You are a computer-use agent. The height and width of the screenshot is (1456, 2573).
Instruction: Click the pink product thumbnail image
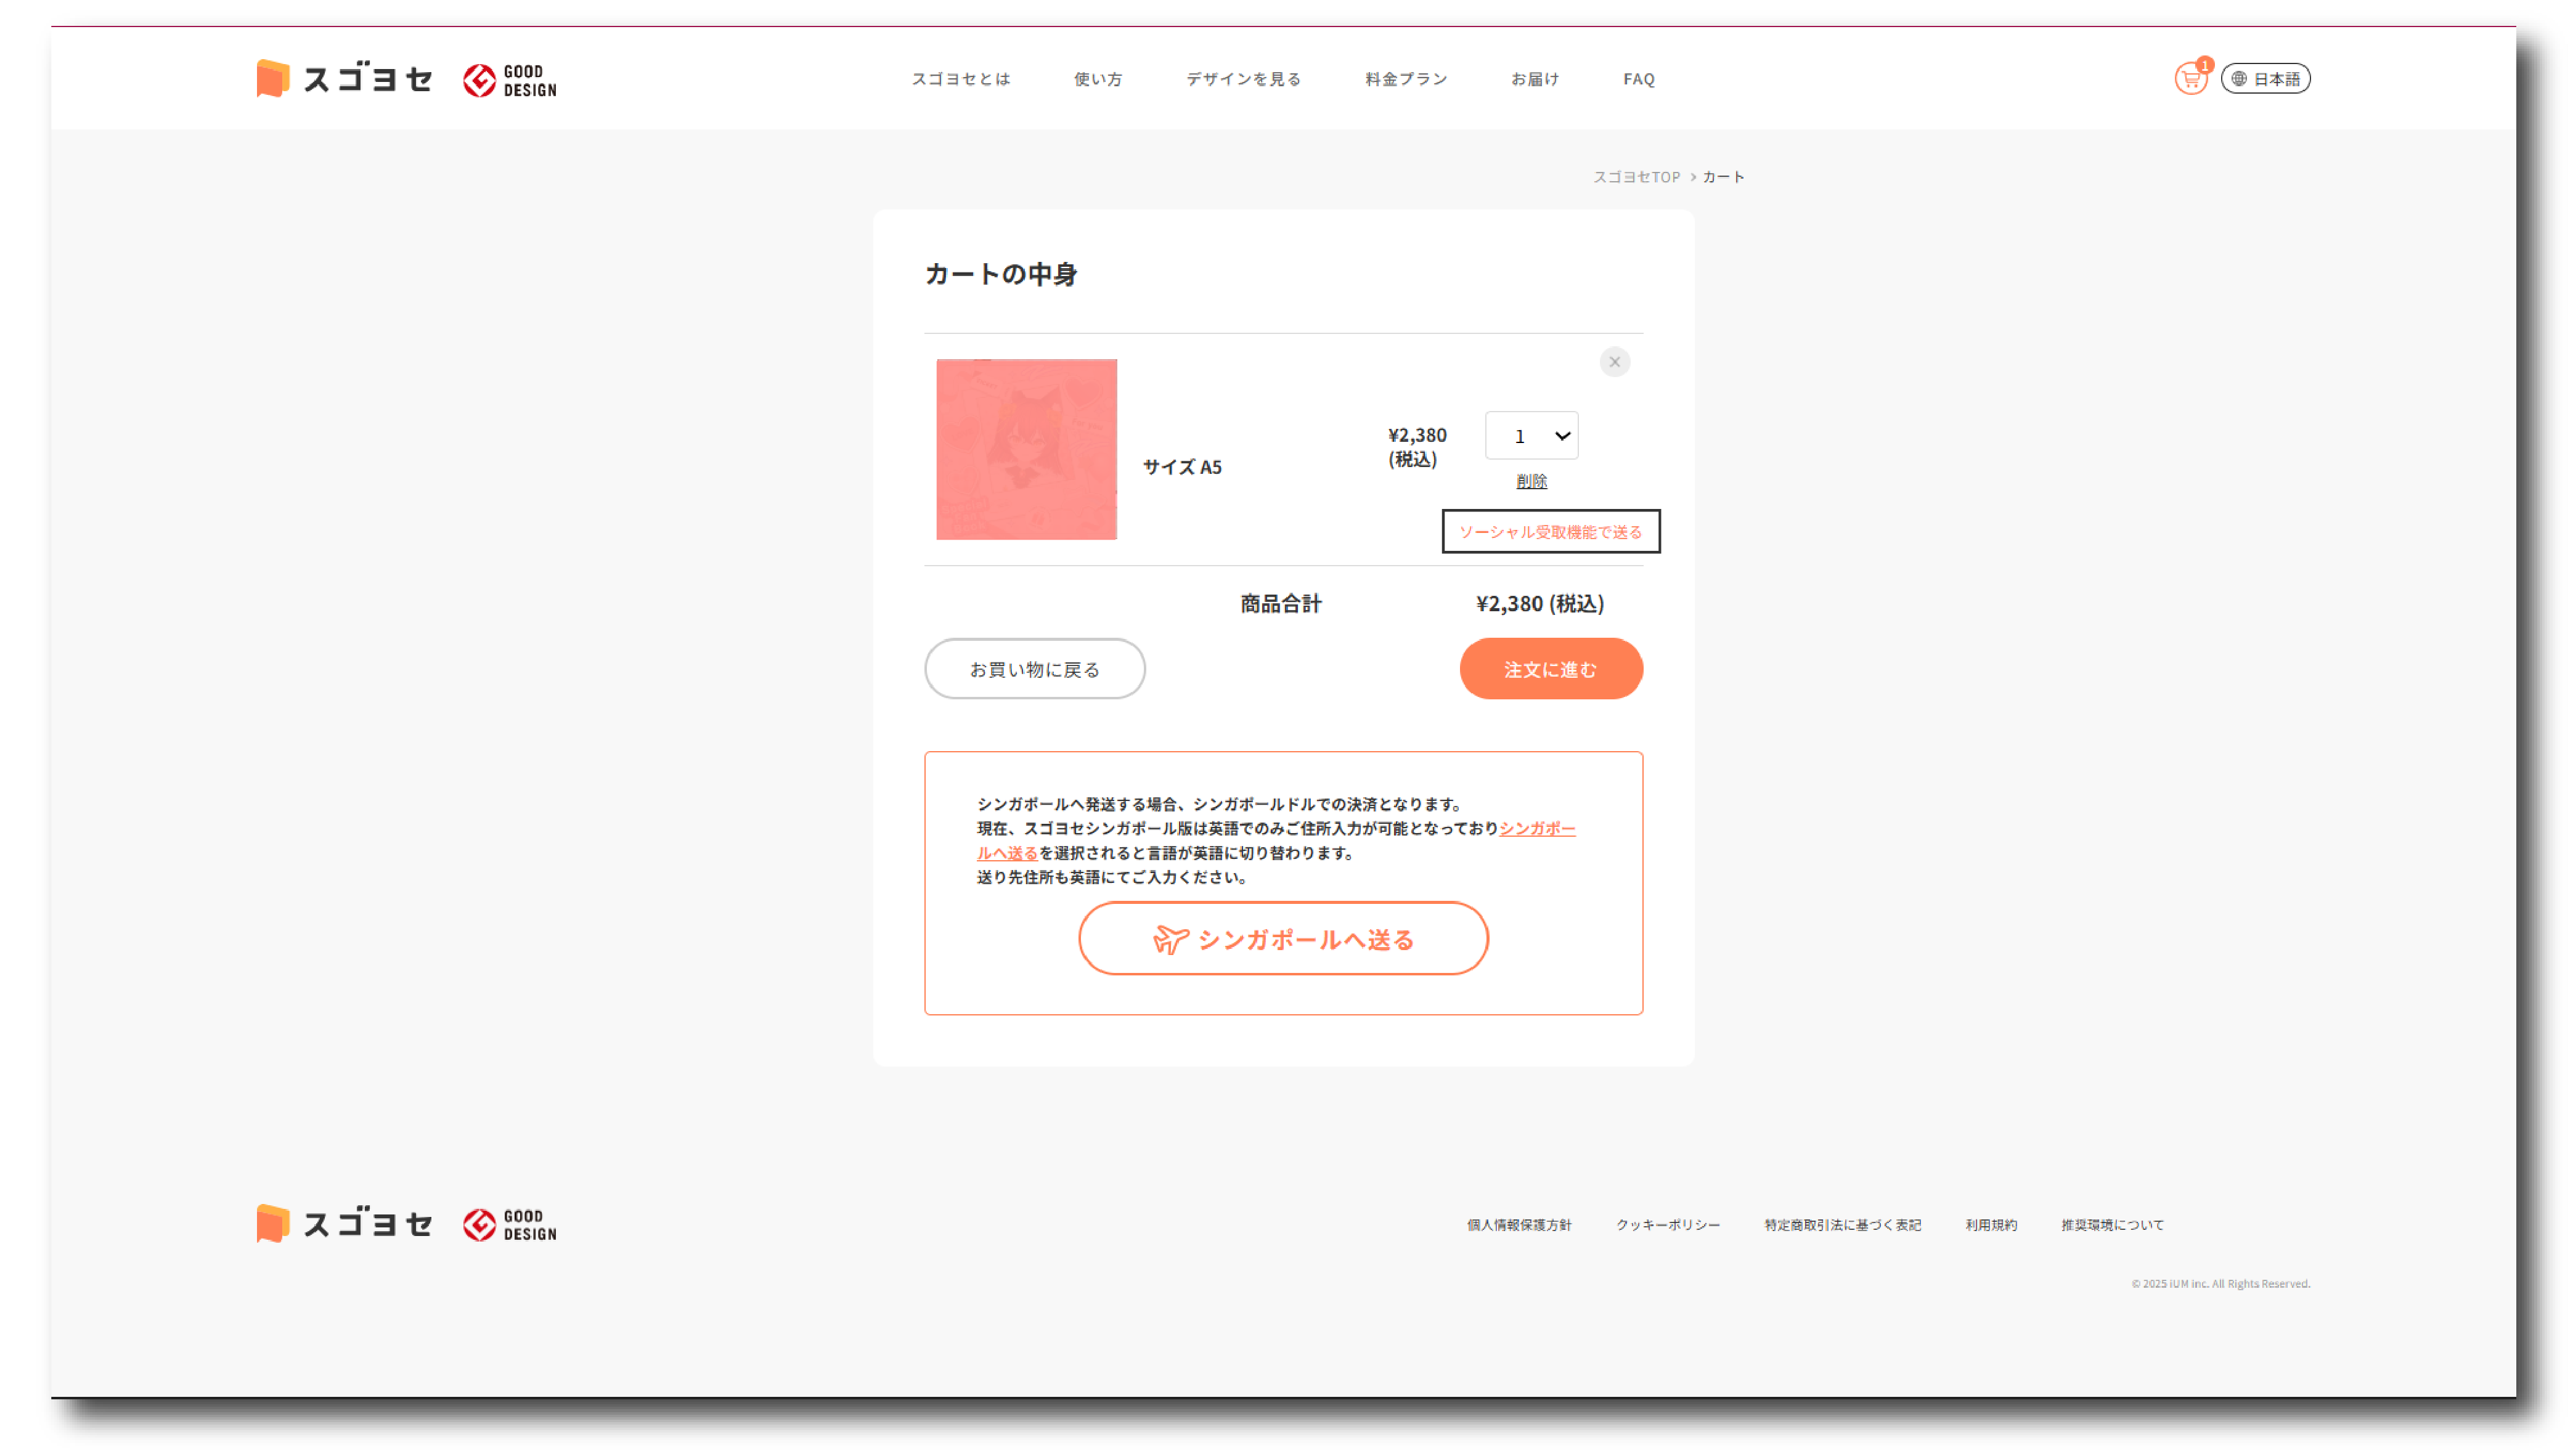1026,450
